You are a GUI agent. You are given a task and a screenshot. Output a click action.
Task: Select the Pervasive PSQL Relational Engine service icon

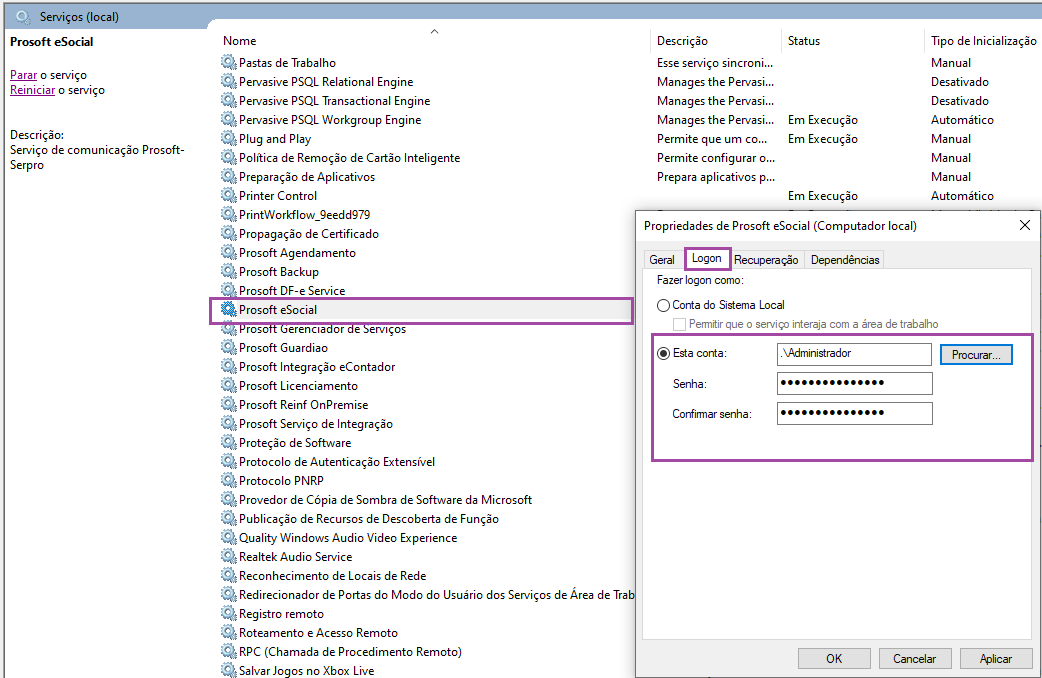(229, 82)
